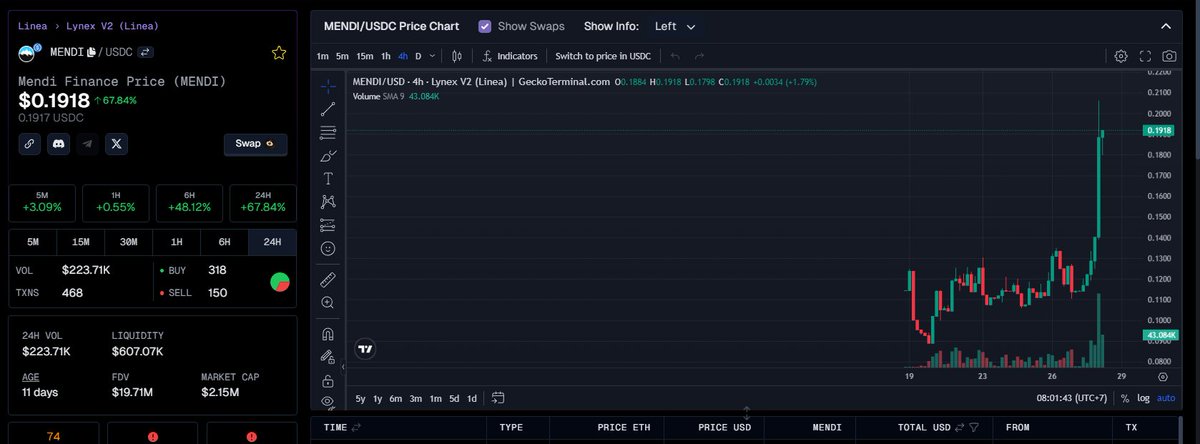Uncheck the Show Swaps checkbox
Viewport: 1200px width, 444px height.
coord(485,26)
